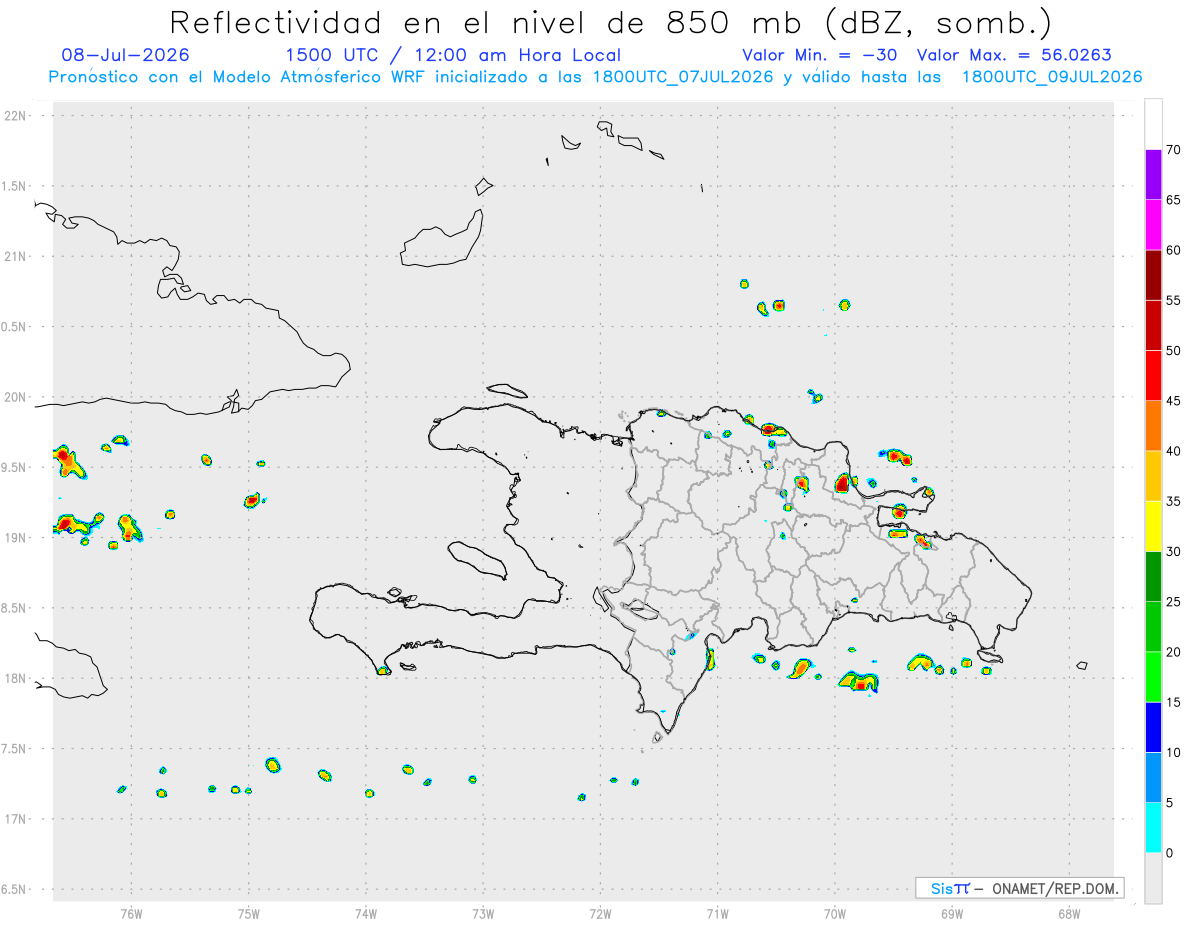Viewport: 1200px width, 927px height.
Task: Select the gold 35–40 dBZ colorbar segment
Action: tap(1153, 476)
